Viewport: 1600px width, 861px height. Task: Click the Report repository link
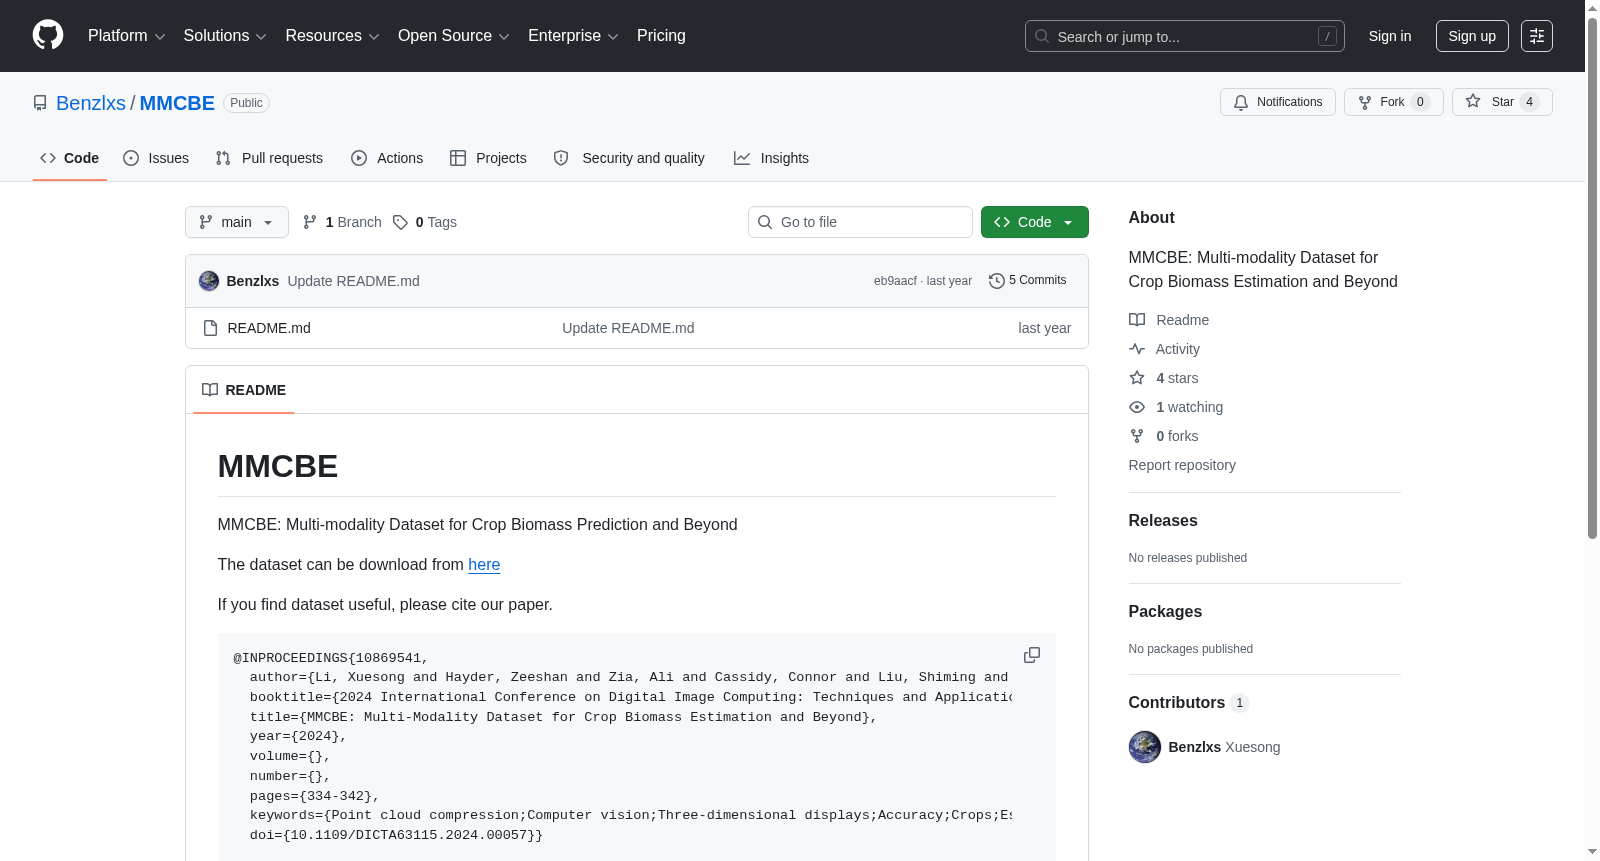pos(1182,465)
